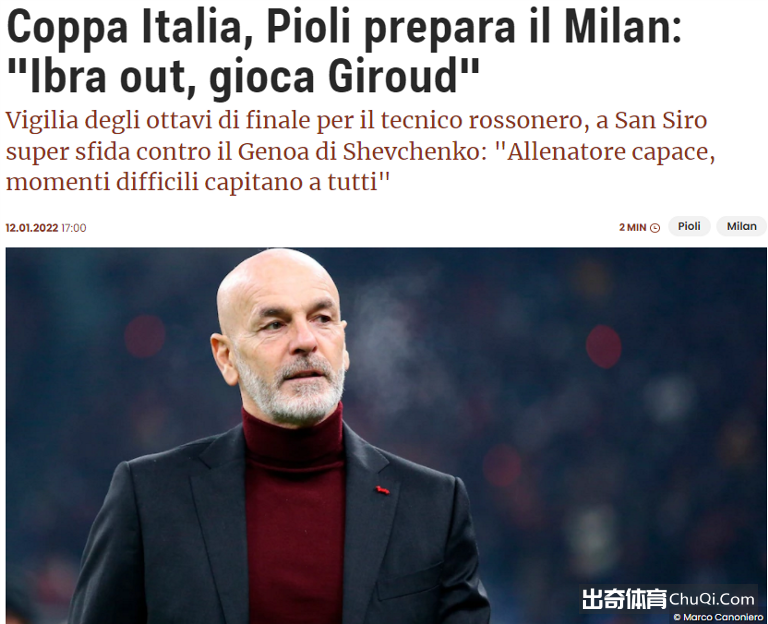Click the quoted phrase "Ibra out" in headline

(x=98, y=77)
